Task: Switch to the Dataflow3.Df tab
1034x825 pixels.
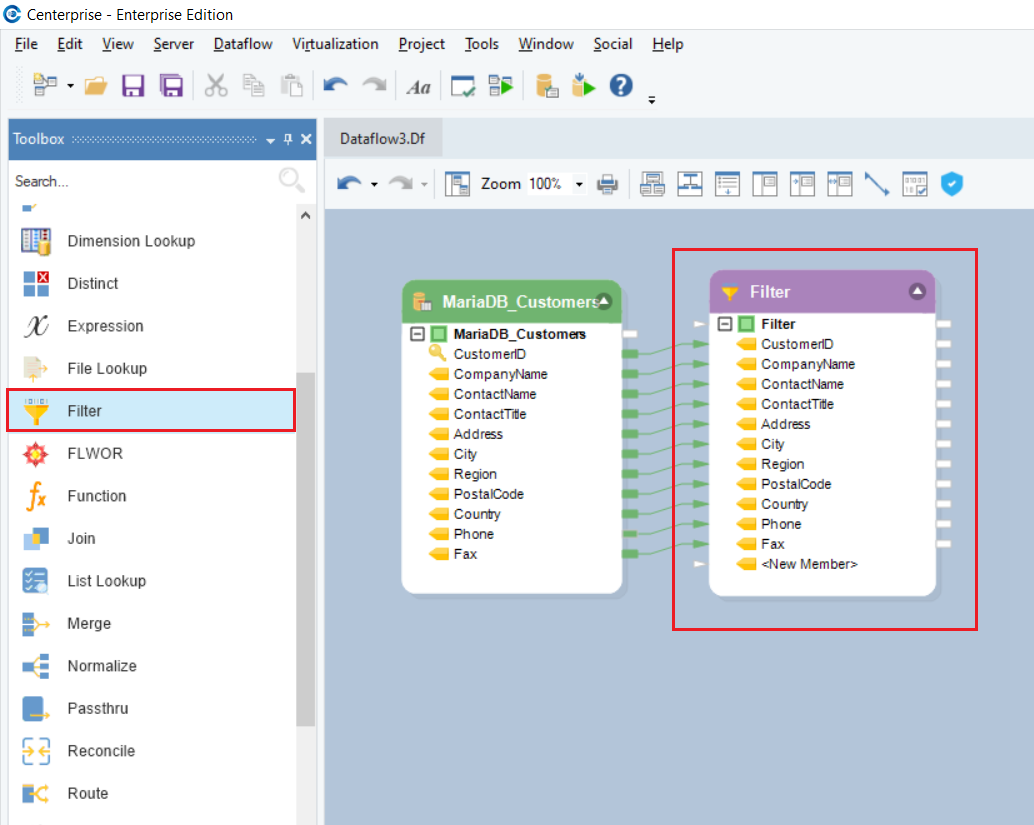Action: tap(383, 139)
